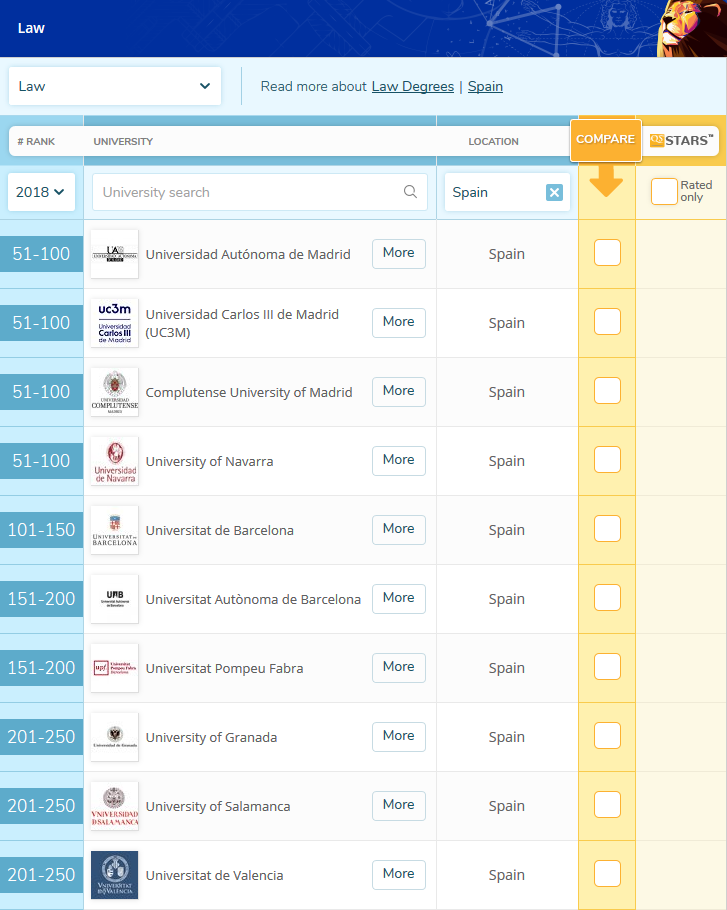Open Universitat de Valencia logo
727x910 pixels.
point(114,875)
